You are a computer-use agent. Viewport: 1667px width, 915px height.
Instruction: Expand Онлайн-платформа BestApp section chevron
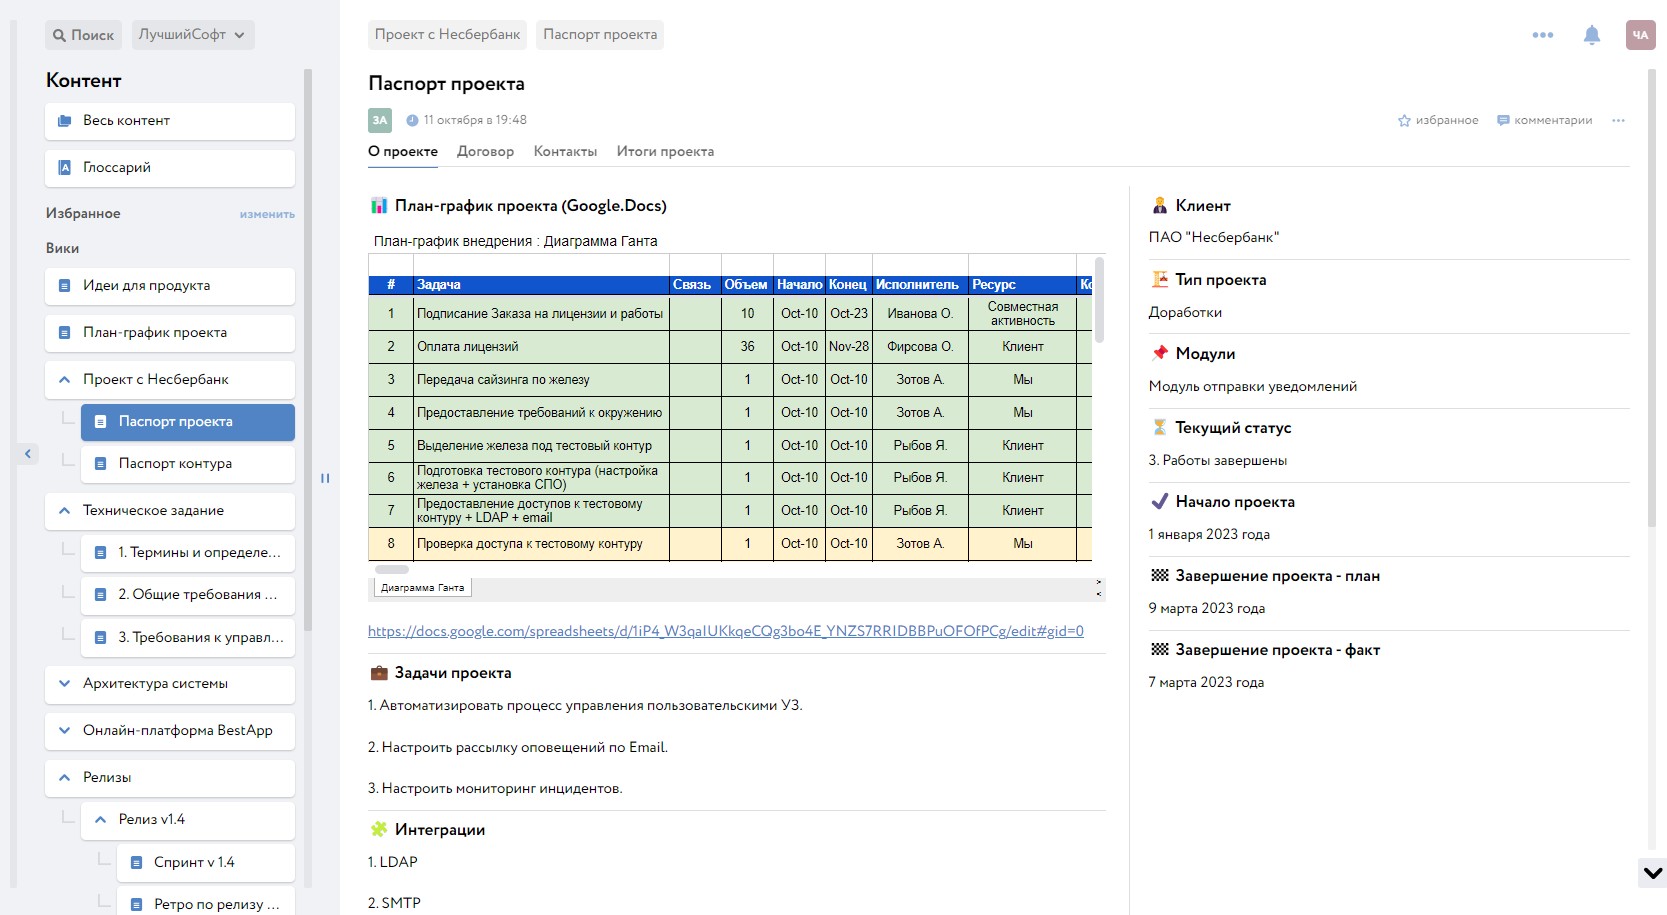click(64, 731)
